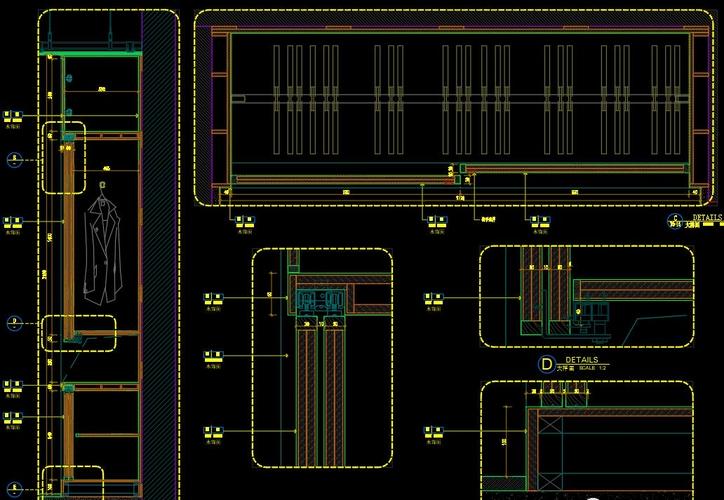Click the hanging coat illustration in the wardrobe
This screenshot has height=500, width=724.
point(101,250)
